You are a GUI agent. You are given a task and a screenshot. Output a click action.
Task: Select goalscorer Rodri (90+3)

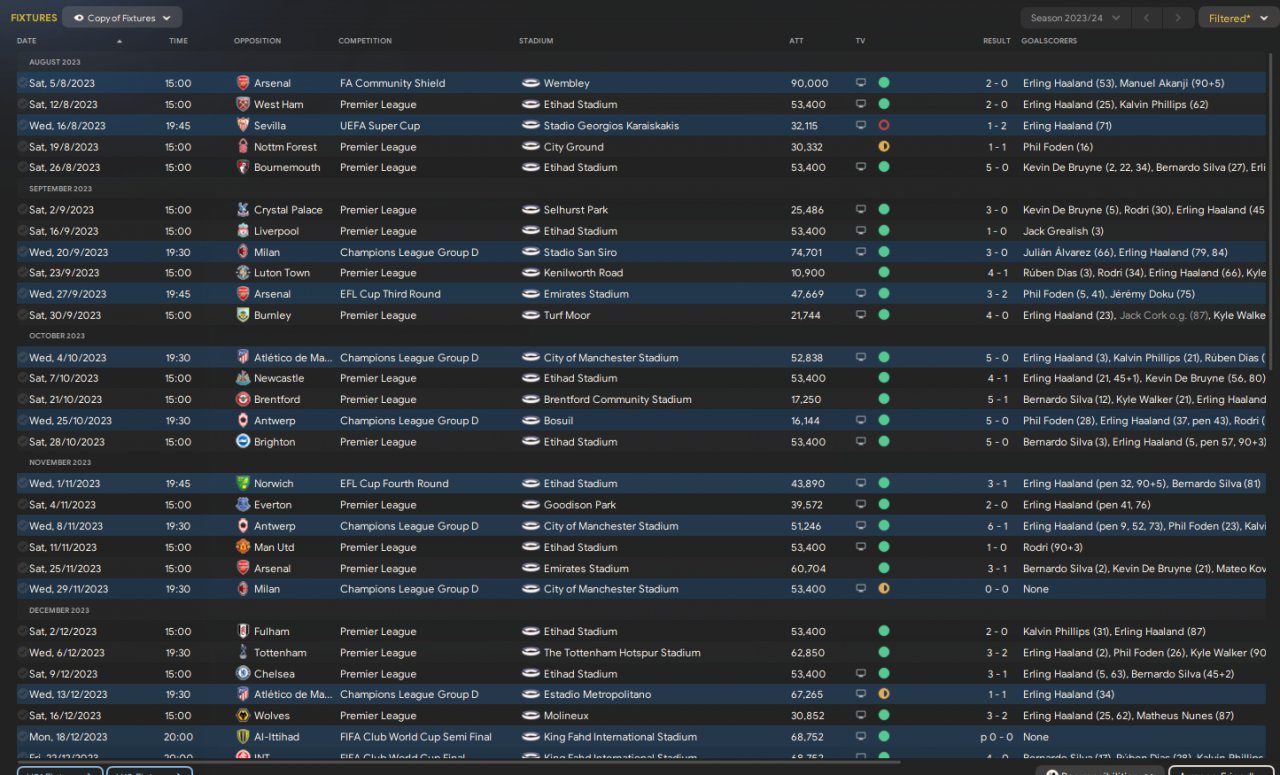[x=1053, y=547]
